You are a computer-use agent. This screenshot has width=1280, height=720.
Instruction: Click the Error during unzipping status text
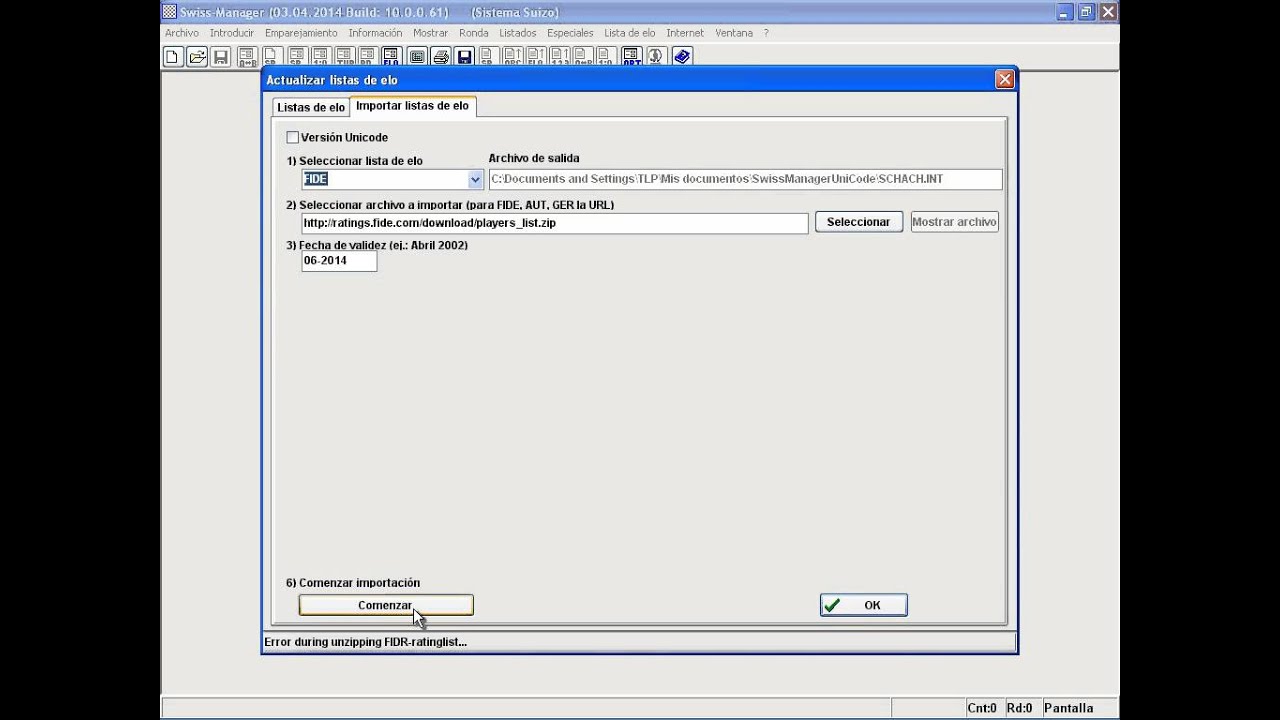click(365, 642)
